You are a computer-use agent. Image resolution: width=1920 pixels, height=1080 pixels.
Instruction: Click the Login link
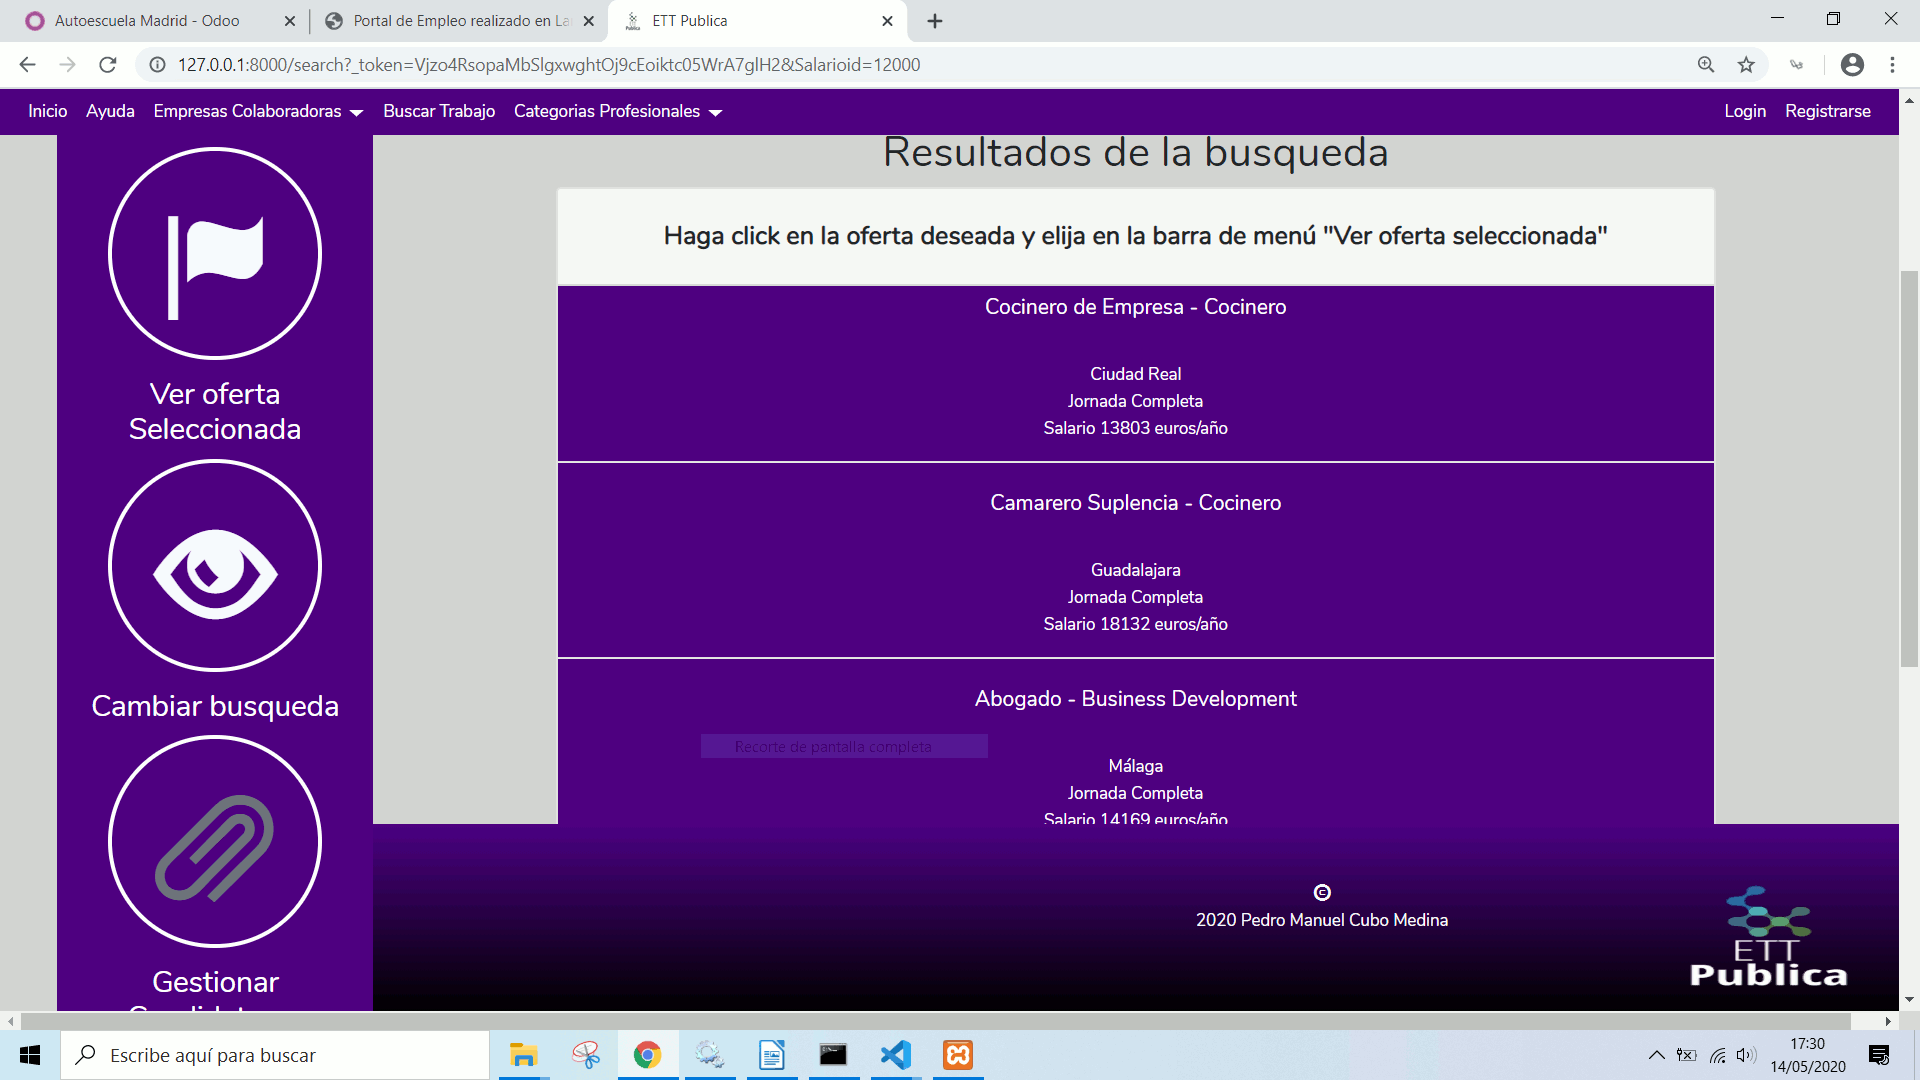tap(1745, 111)
